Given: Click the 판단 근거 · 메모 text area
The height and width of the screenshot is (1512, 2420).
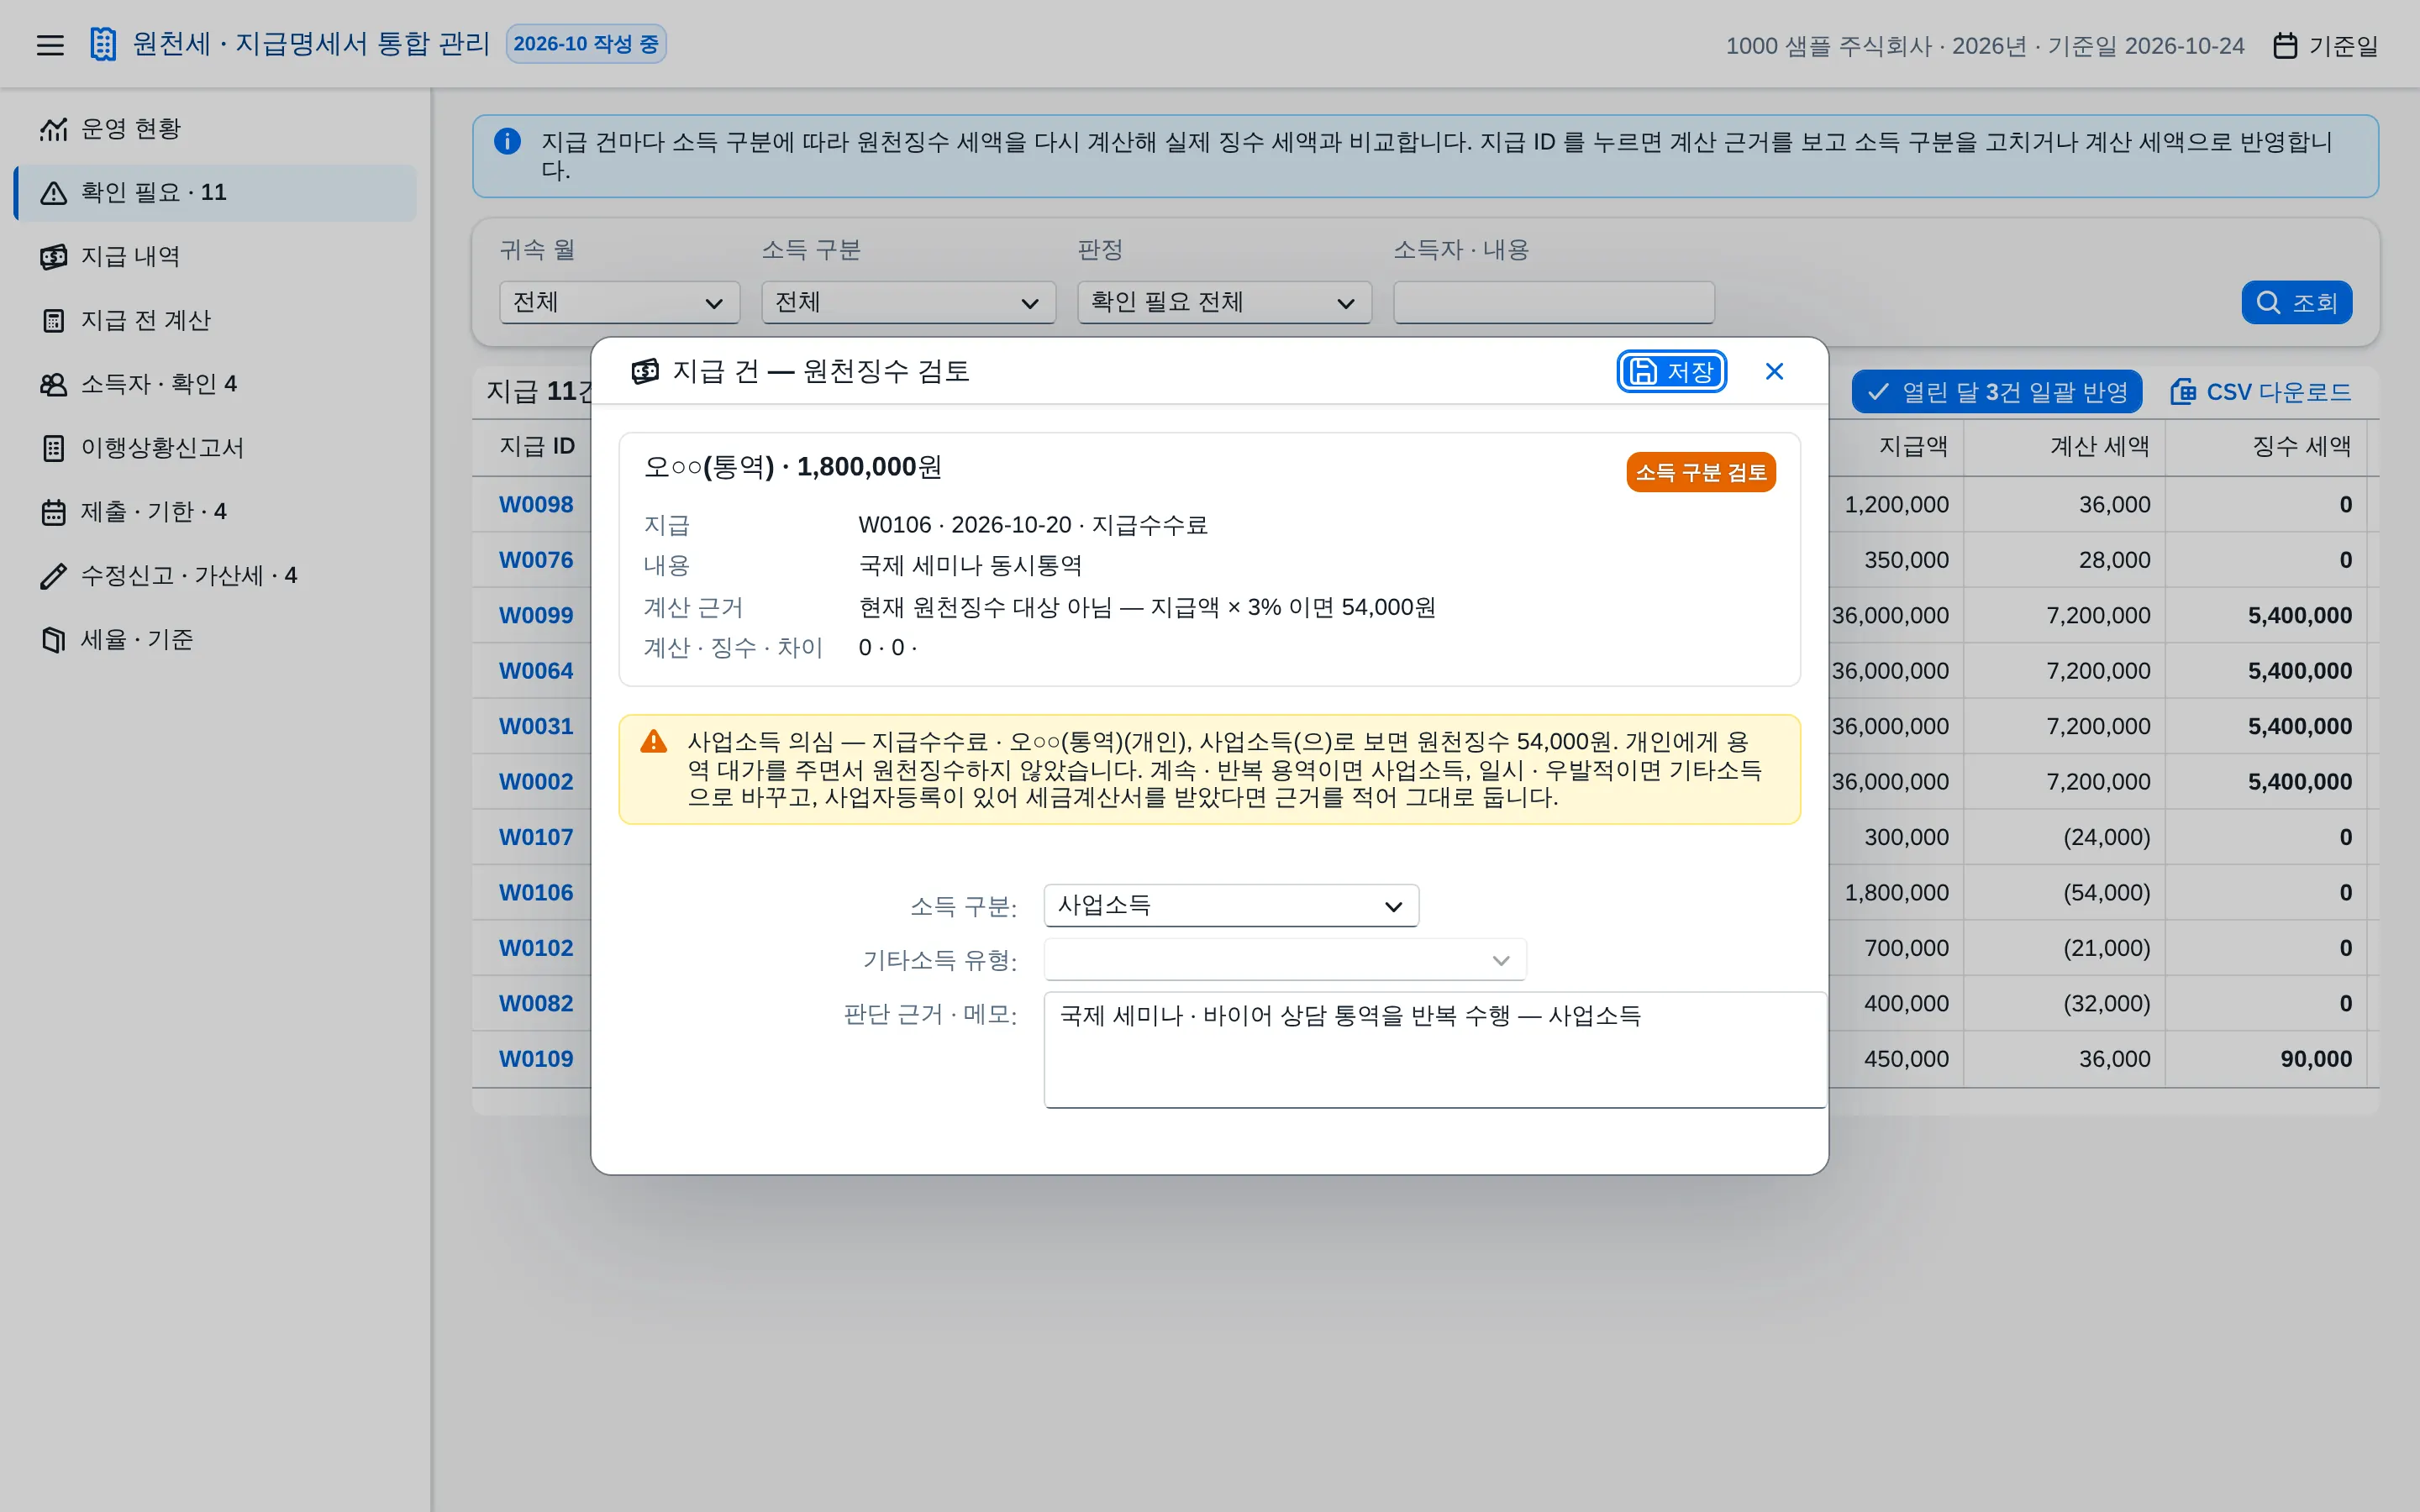Looking at the screenshot, I should pos(1435,1050).
